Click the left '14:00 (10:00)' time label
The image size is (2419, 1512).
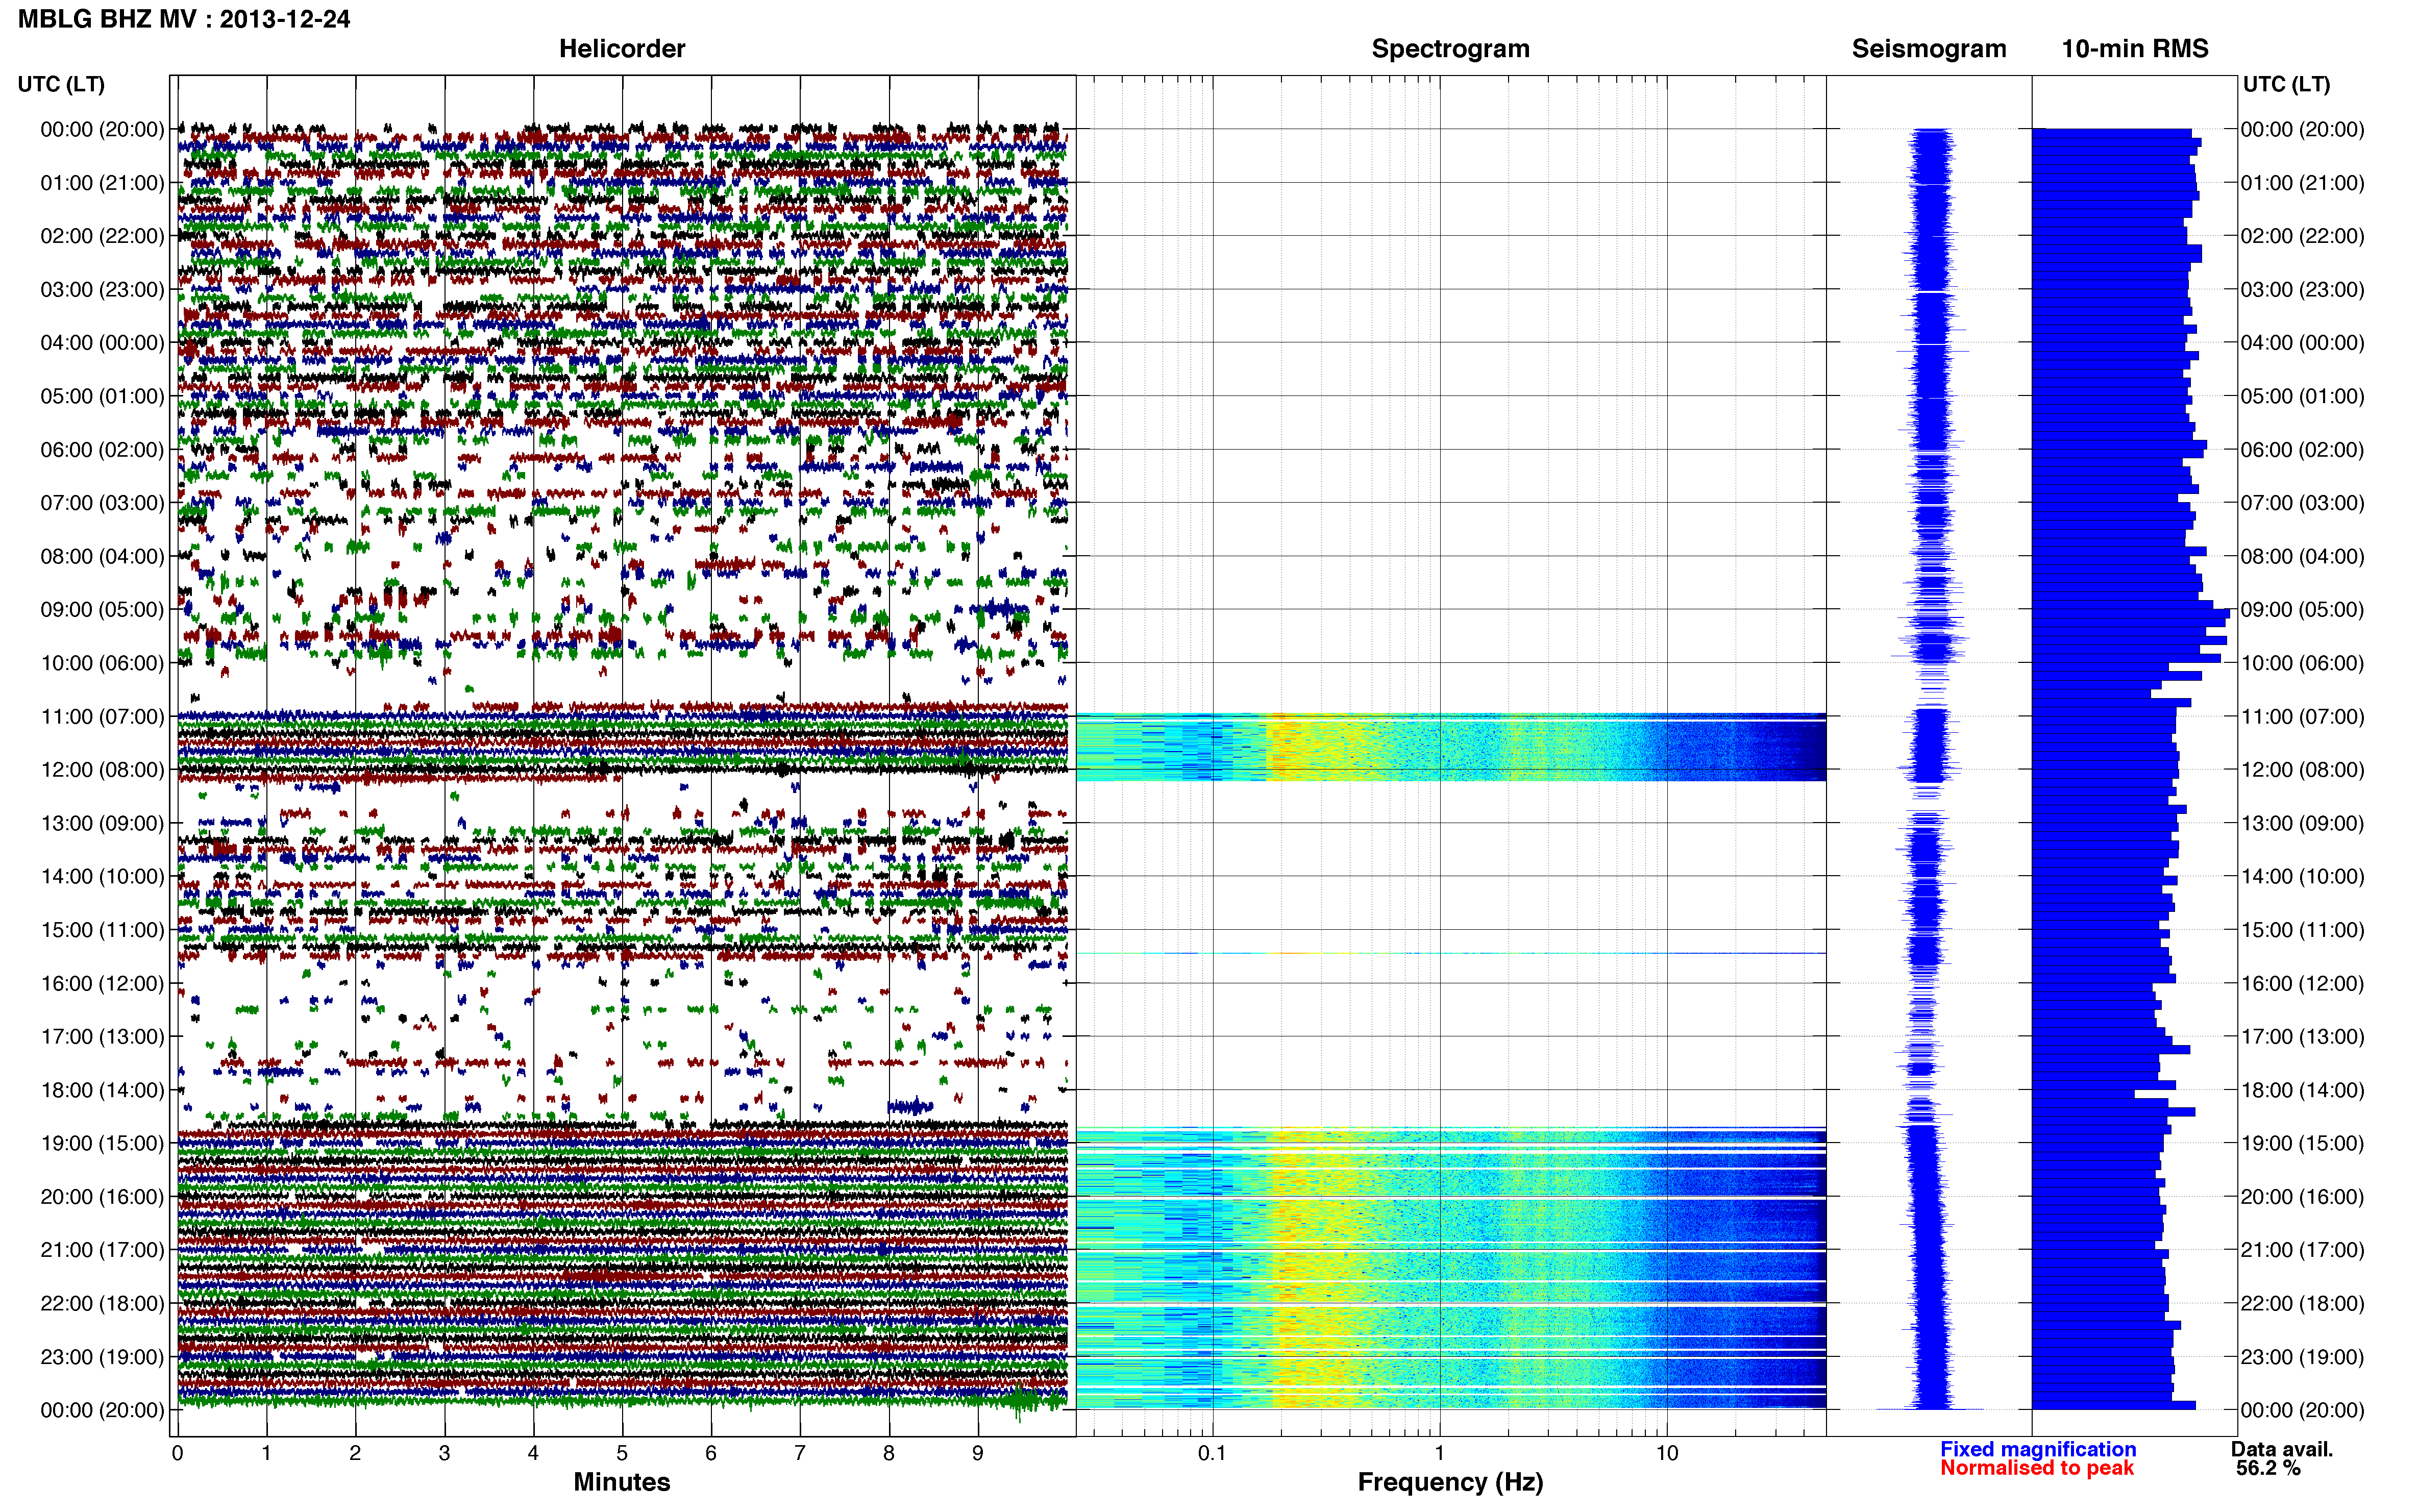[x=102, y=876]
